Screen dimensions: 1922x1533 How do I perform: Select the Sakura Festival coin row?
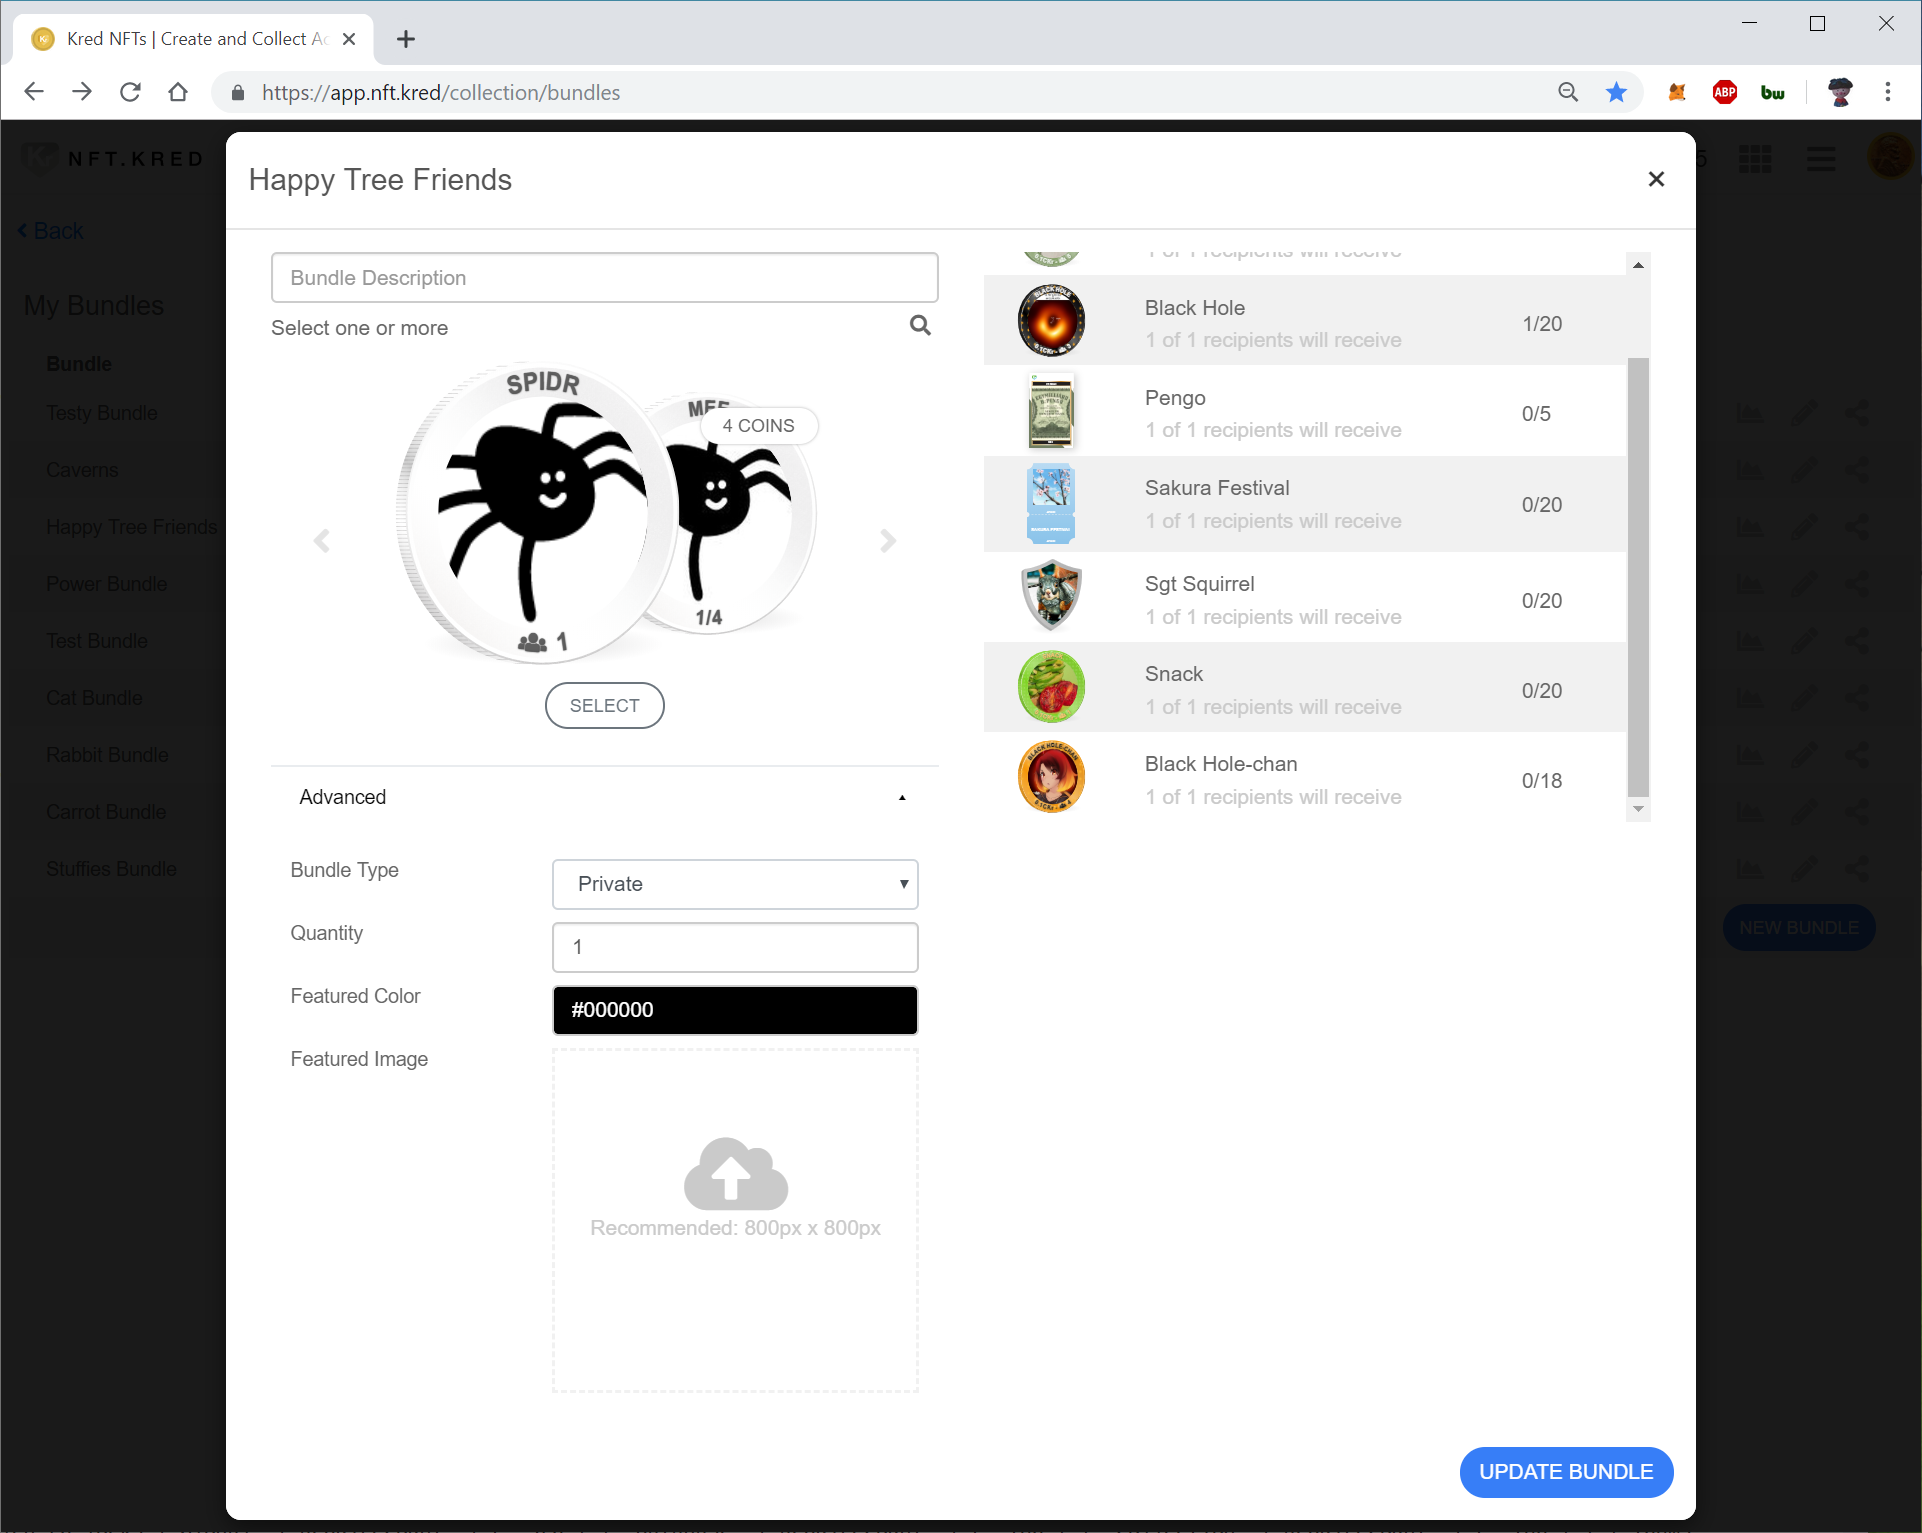pyautogui.click(x=1304, y=504)
